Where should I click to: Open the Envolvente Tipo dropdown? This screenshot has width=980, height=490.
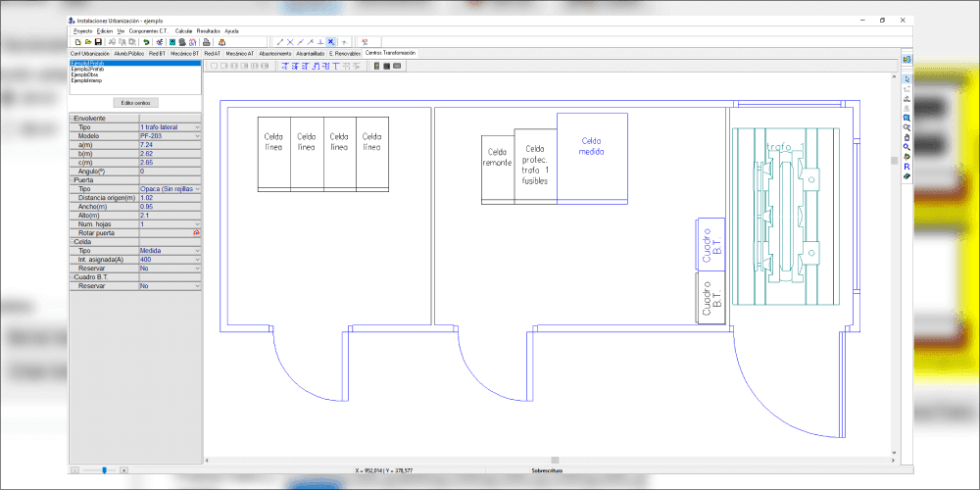click(197, 128)
